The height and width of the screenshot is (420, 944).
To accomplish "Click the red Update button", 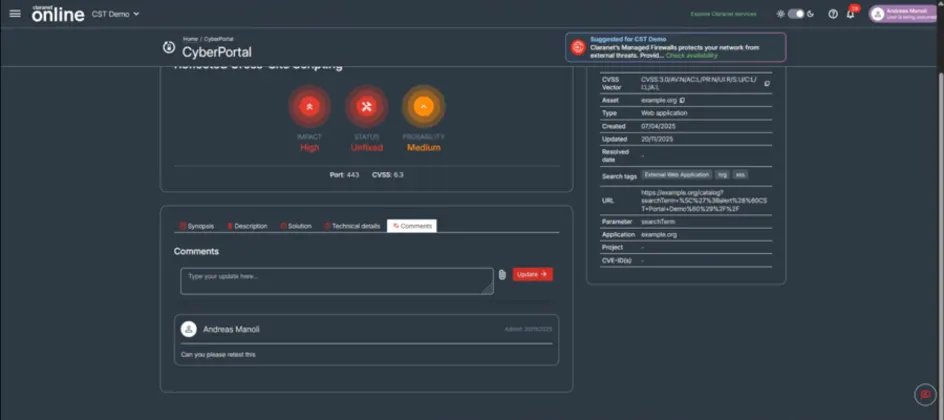I will [532, 274].
